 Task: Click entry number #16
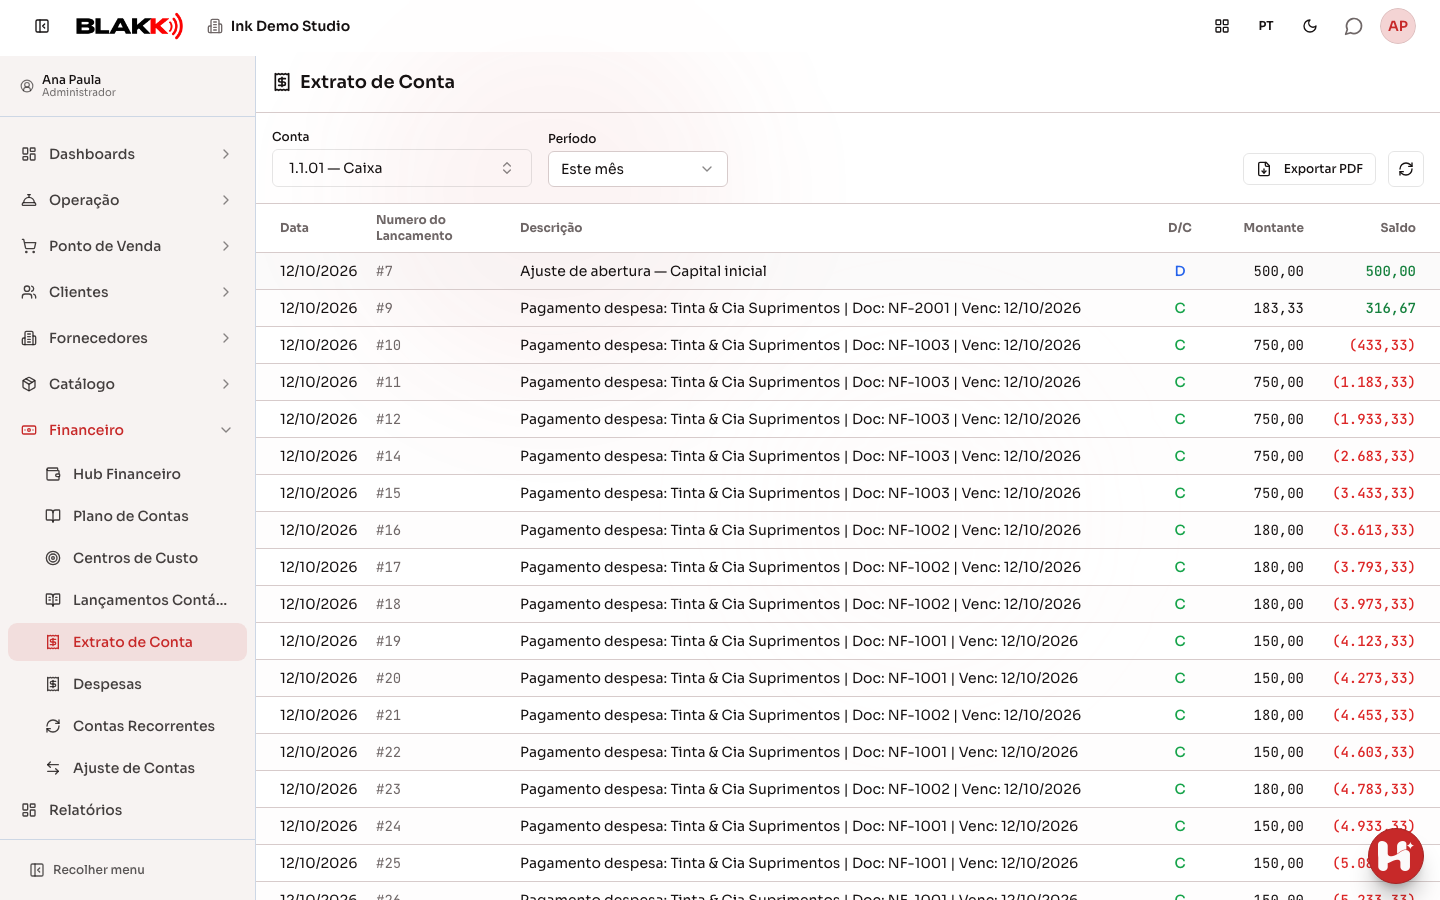(x=388, y=530)
